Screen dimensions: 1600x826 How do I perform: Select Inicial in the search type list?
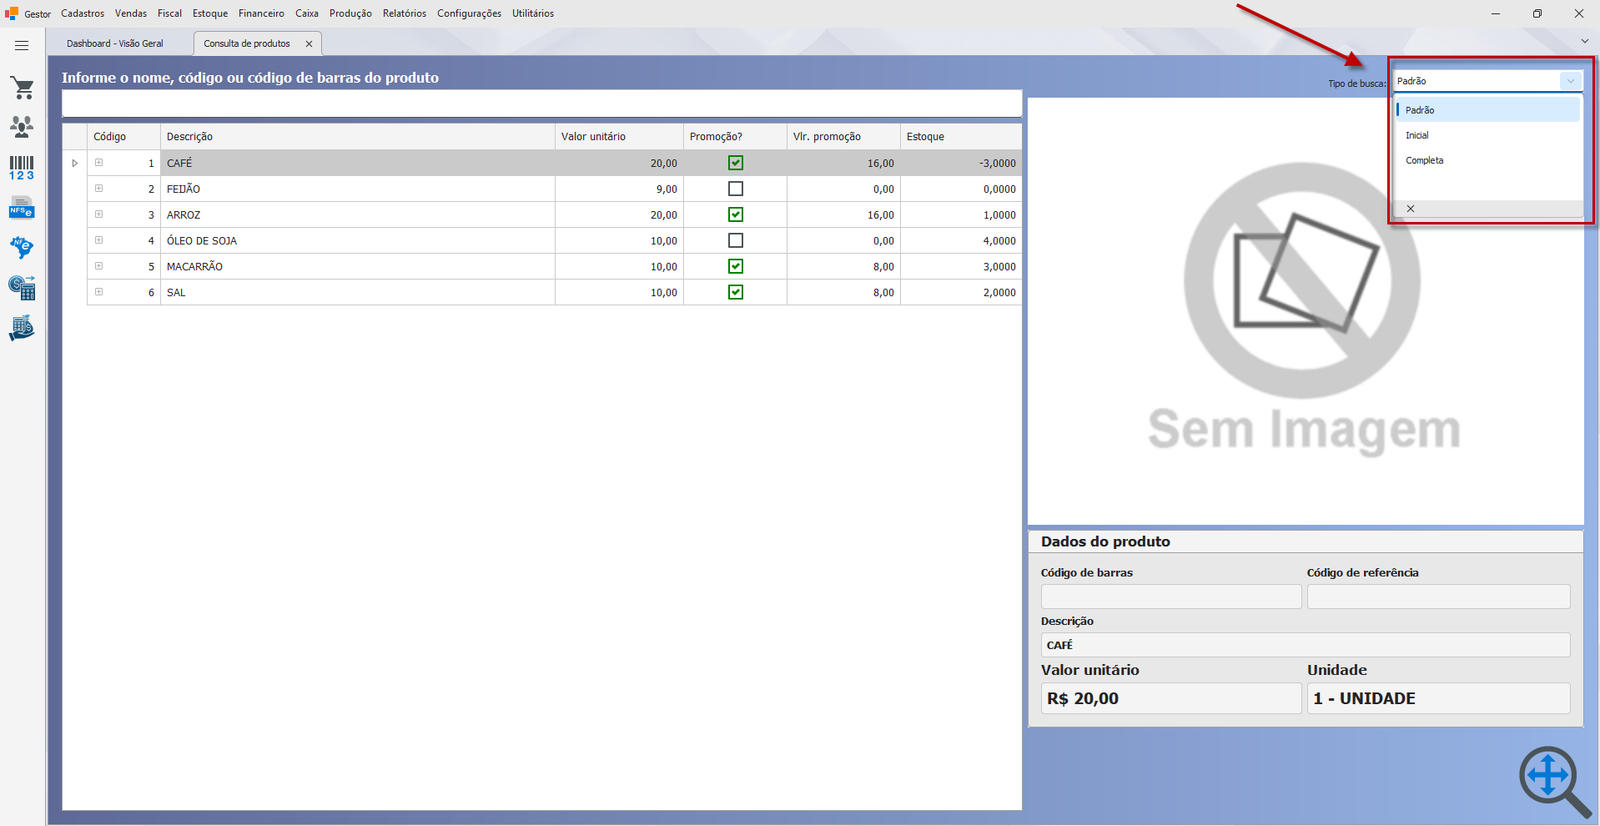(1487, 135)
